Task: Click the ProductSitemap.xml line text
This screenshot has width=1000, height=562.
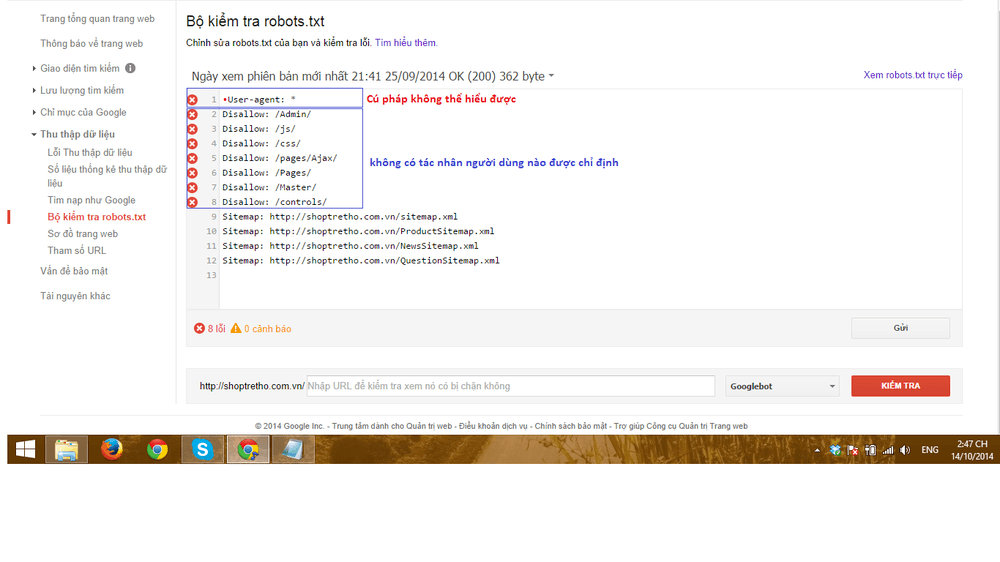Action: [x=358, y=232]
